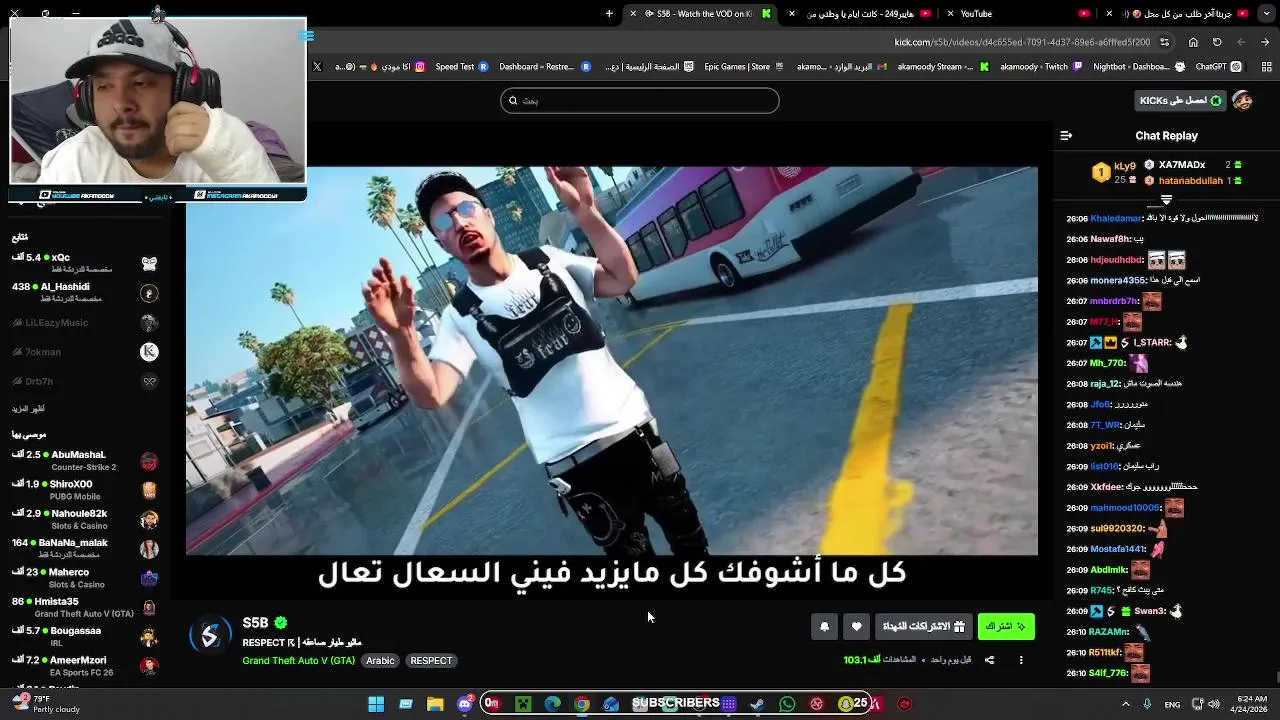The image size is (1280, 720).
Task: Click the weather widget on taskbar
Action: 44,704
